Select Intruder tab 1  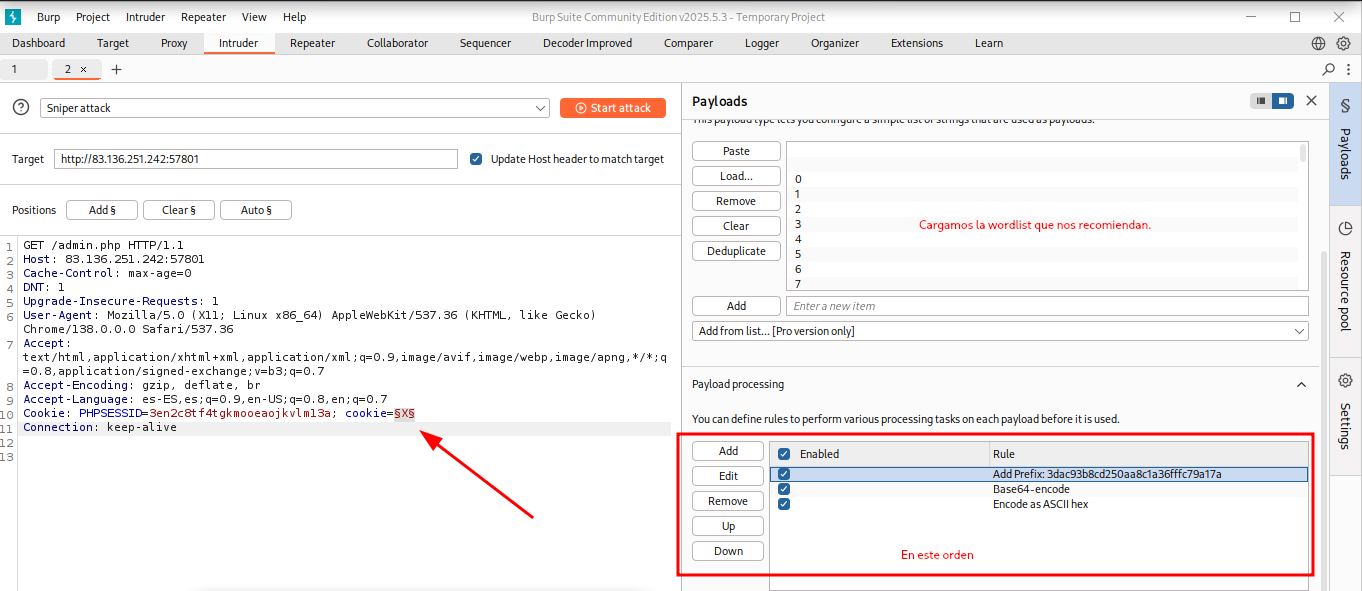click(x=24, y=69)
